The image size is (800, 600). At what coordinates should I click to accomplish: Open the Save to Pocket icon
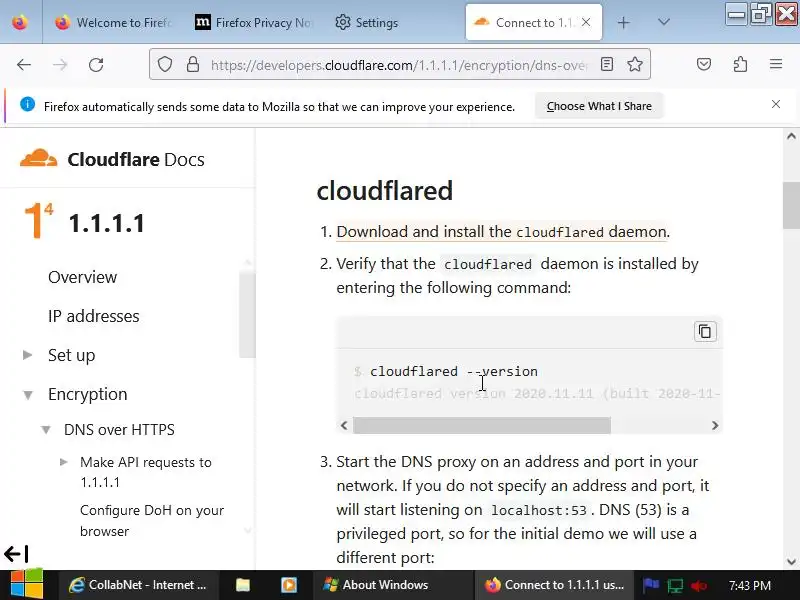coord(704,64)
